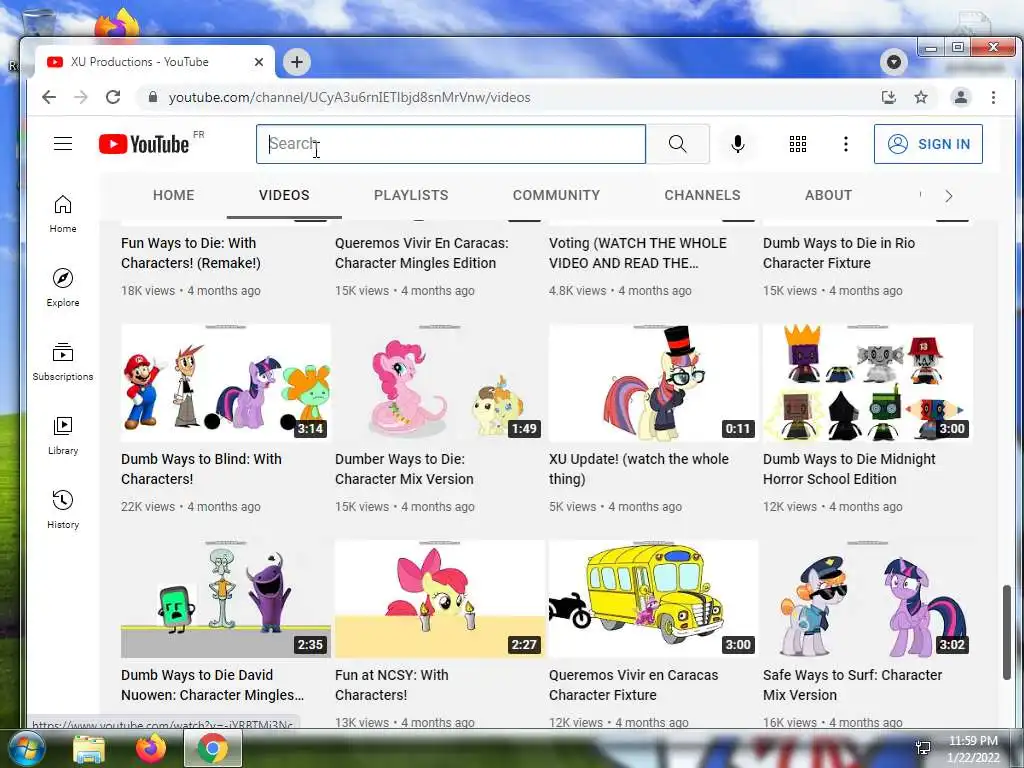This screenshot has height=768, width=1024.
Task: Open the Chrome profile avatar
Action: 961,97
